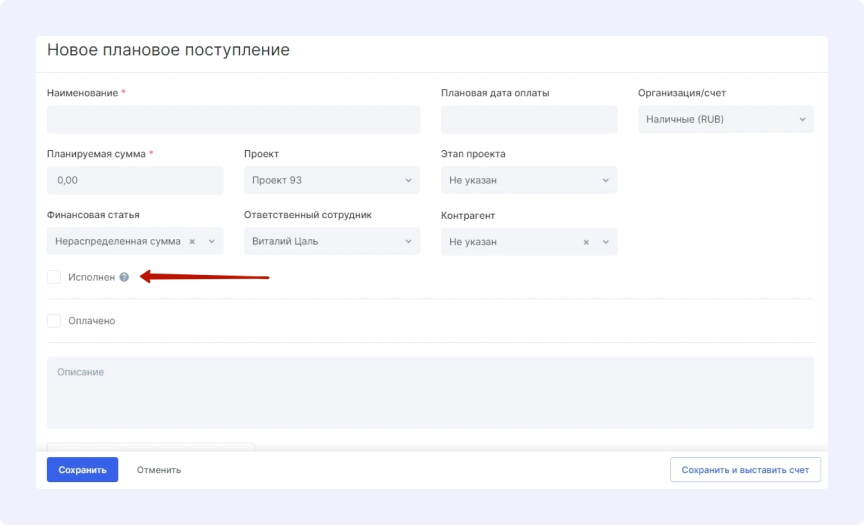Viewport: 864px width, 525px height.
Task: Click the chevron arrow in the Контрагент field
Action: point(605,242)
